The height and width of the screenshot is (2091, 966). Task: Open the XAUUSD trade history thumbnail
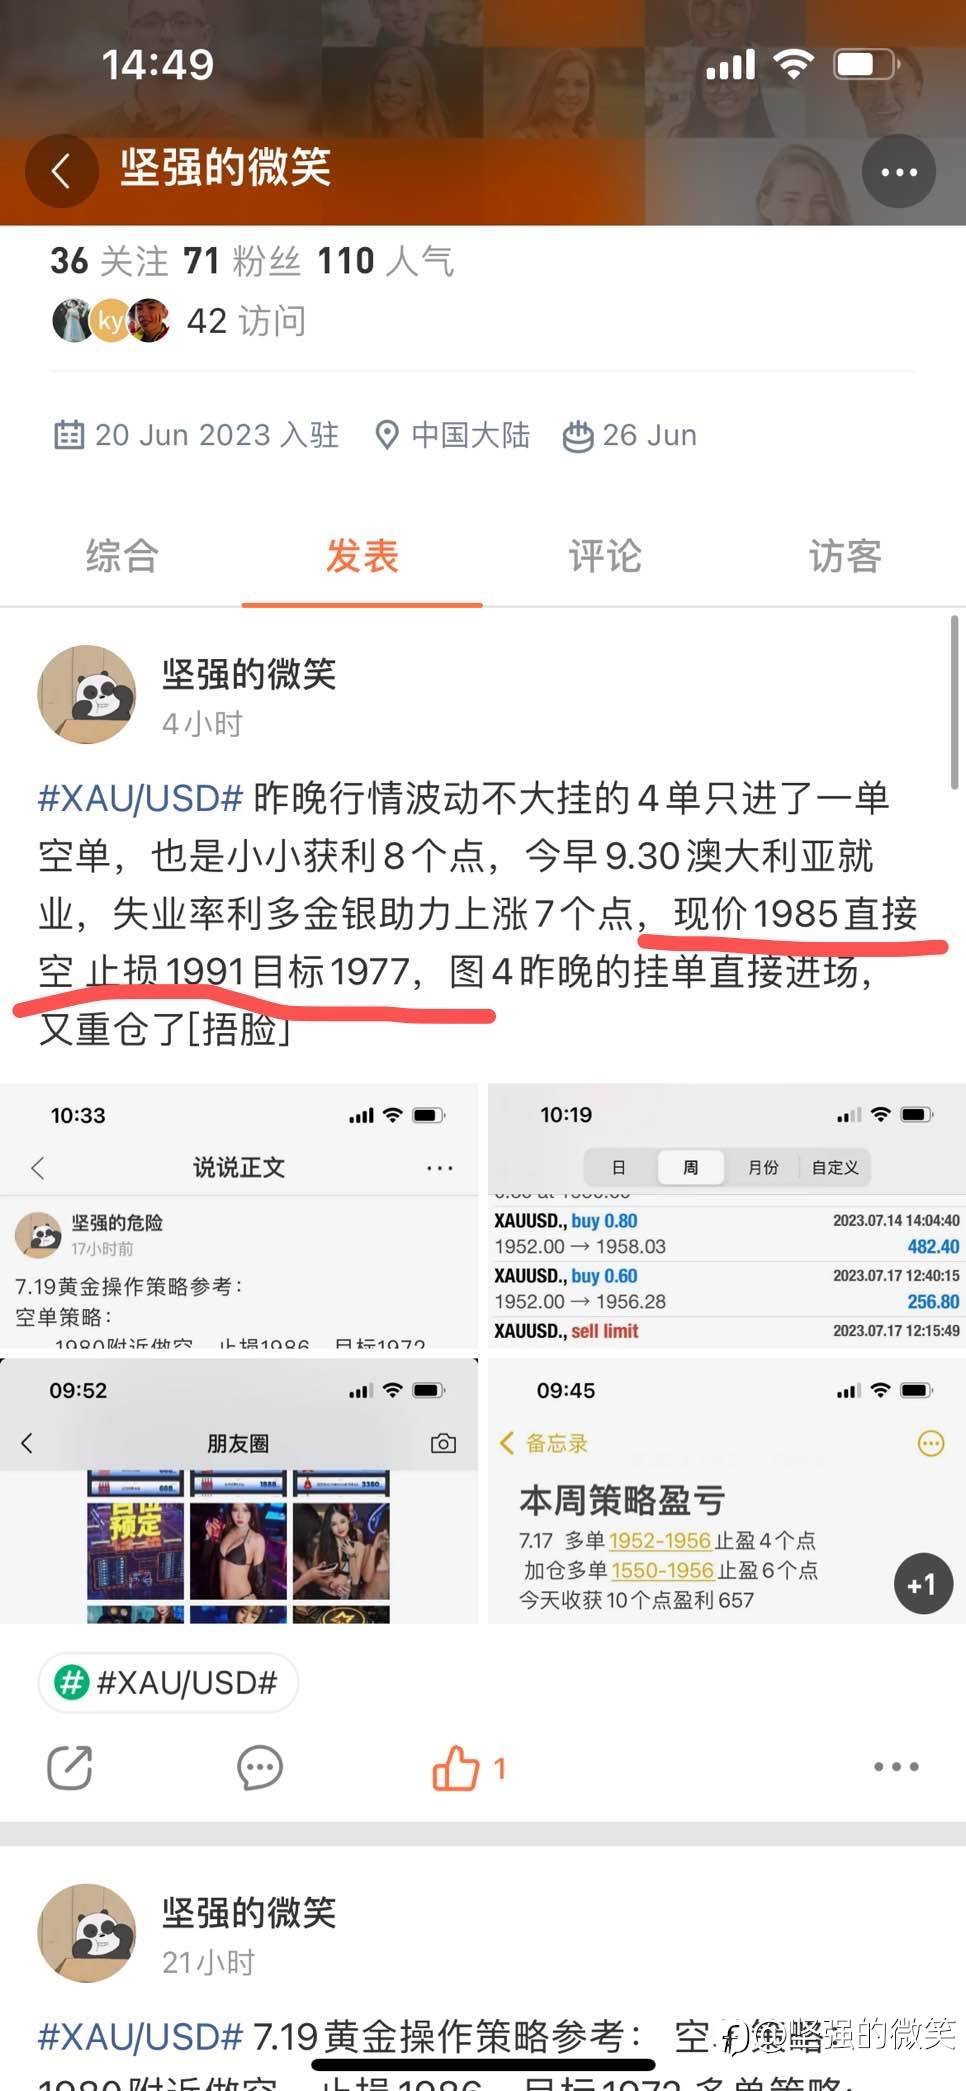tap(727, 1215)
